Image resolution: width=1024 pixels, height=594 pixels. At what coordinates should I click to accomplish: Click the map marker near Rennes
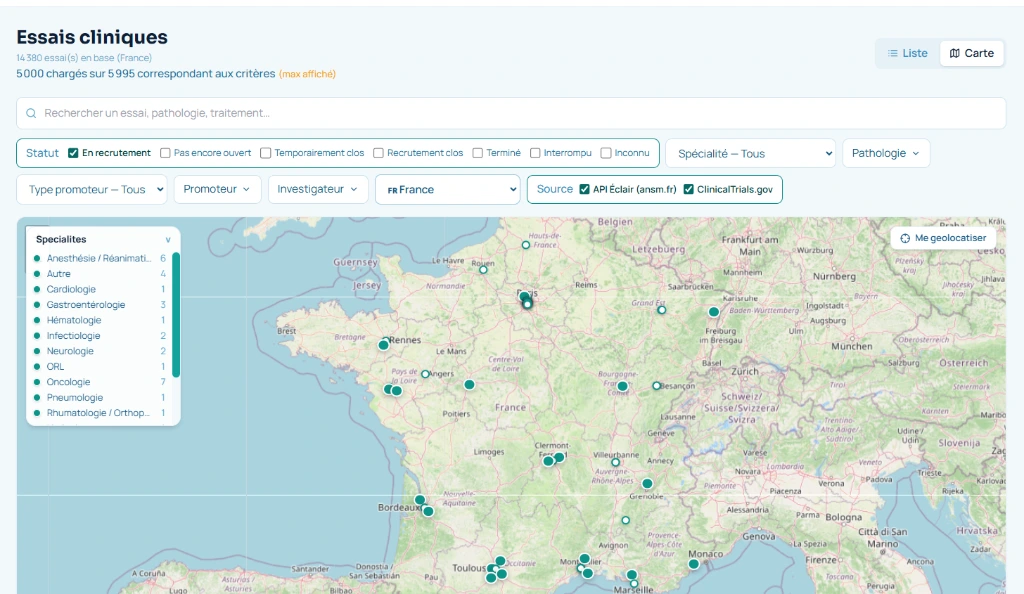pyautogui.click(x=383, y=345)
